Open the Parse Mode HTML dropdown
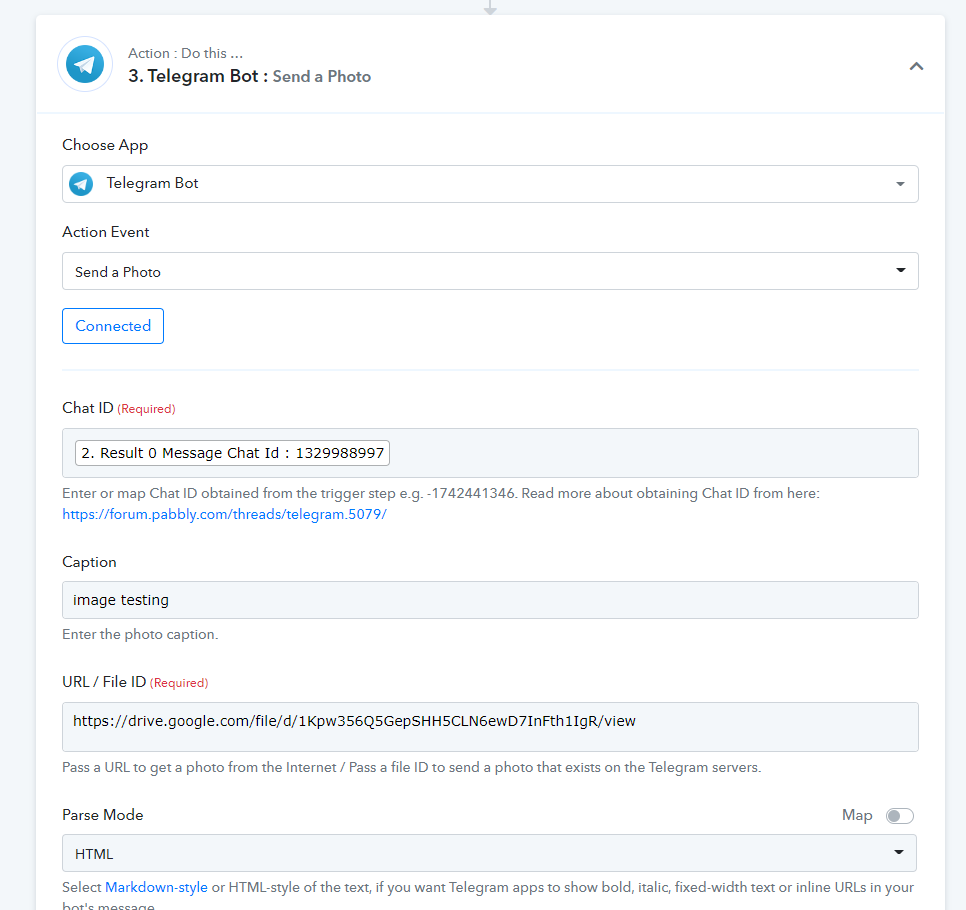This screenshot has width=966, height=910. coord(489,853)
